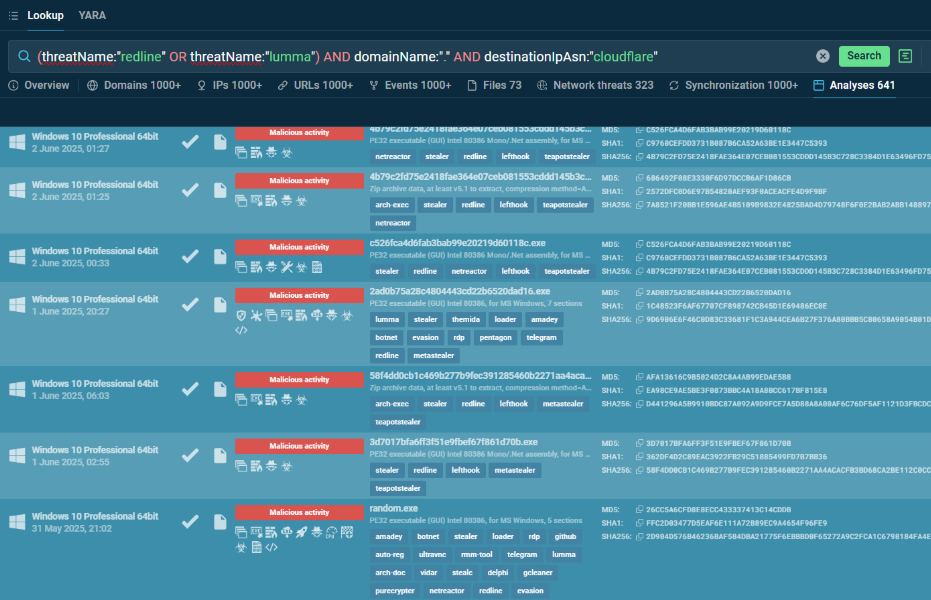Open the random.exe analysis link
The width and height of the screenshot is (931, 600).
[393, 508]
